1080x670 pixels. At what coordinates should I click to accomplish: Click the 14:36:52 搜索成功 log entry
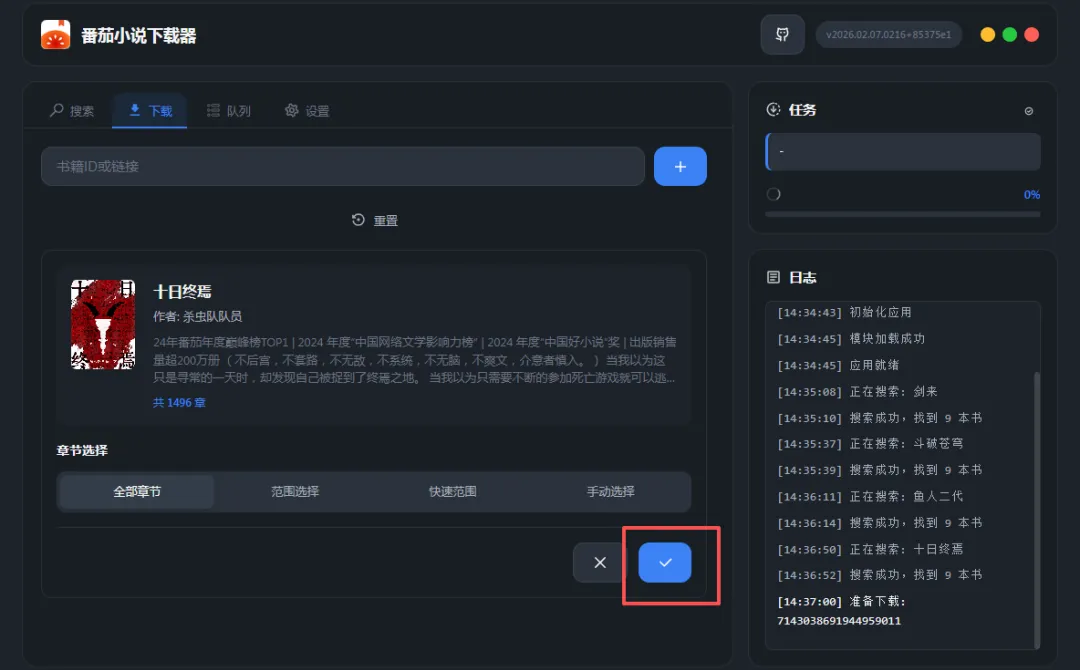(880, 574)
